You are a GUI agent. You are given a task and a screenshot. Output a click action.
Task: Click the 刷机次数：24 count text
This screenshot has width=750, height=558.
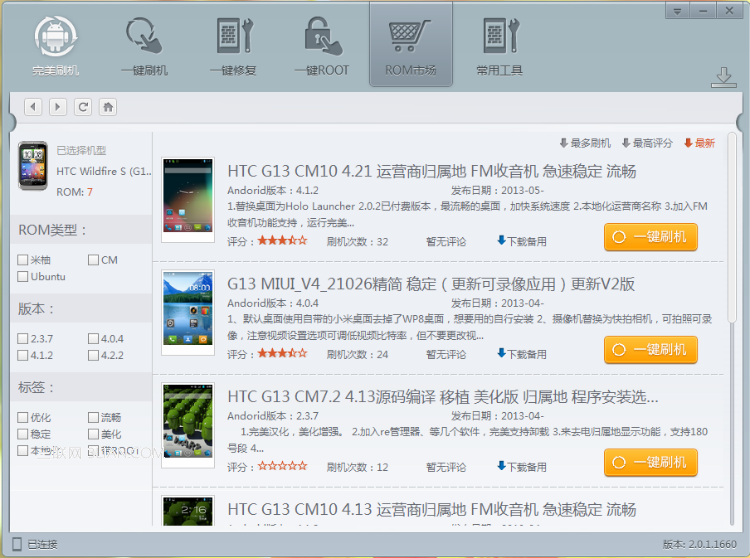click(x=357, y=354)
